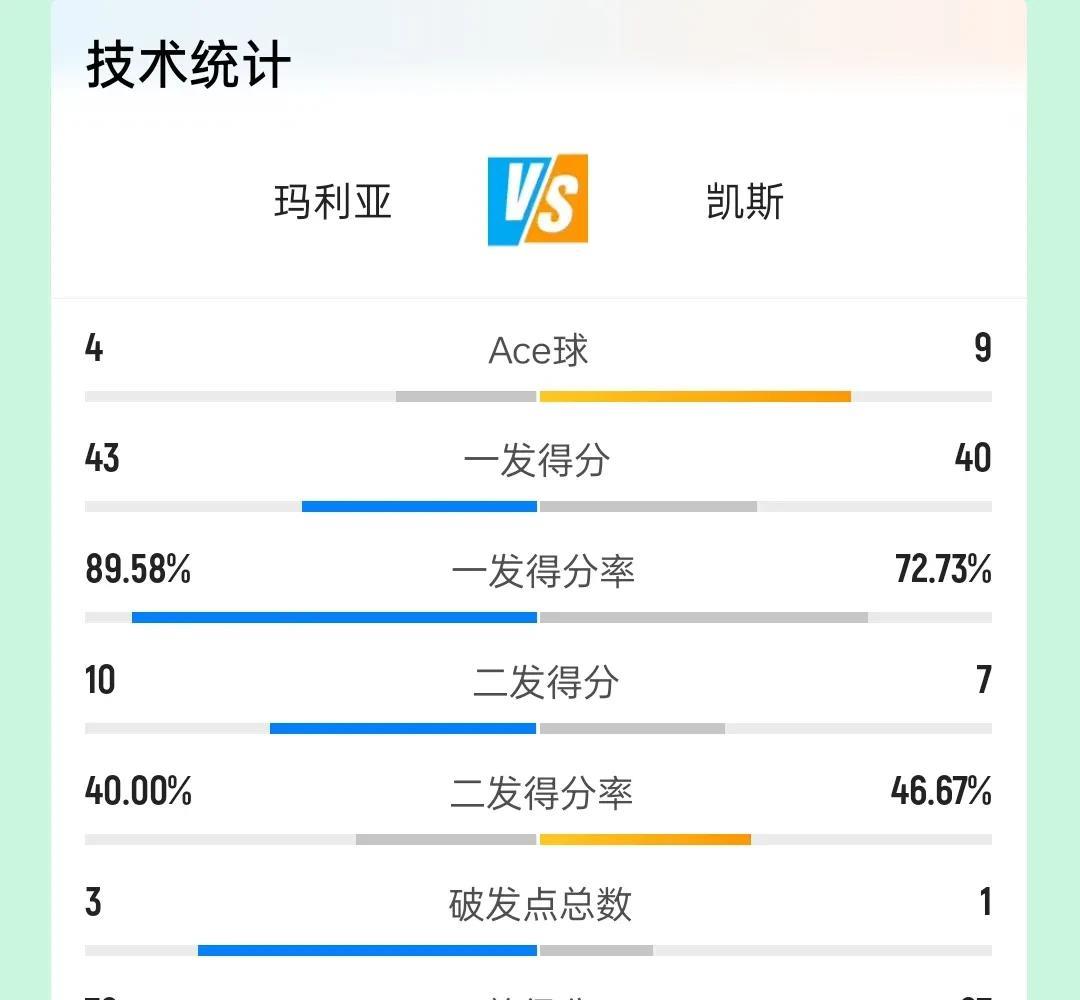Viewport: 1080px width, 1000px height.
Task: Click the 技术统计 heading
Action: pos(188,64)
